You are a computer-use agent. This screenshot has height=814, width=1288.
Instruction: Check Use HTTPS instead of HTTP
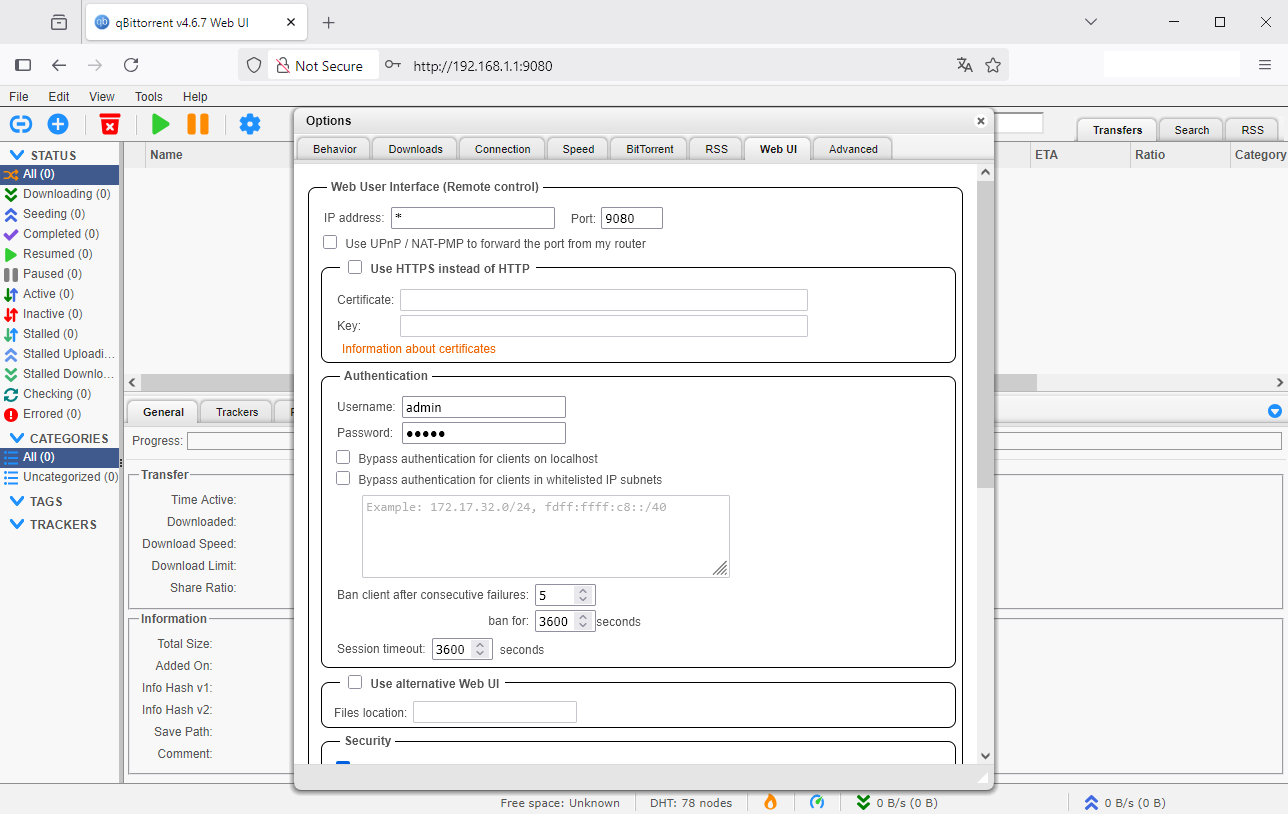click(355, 268)
